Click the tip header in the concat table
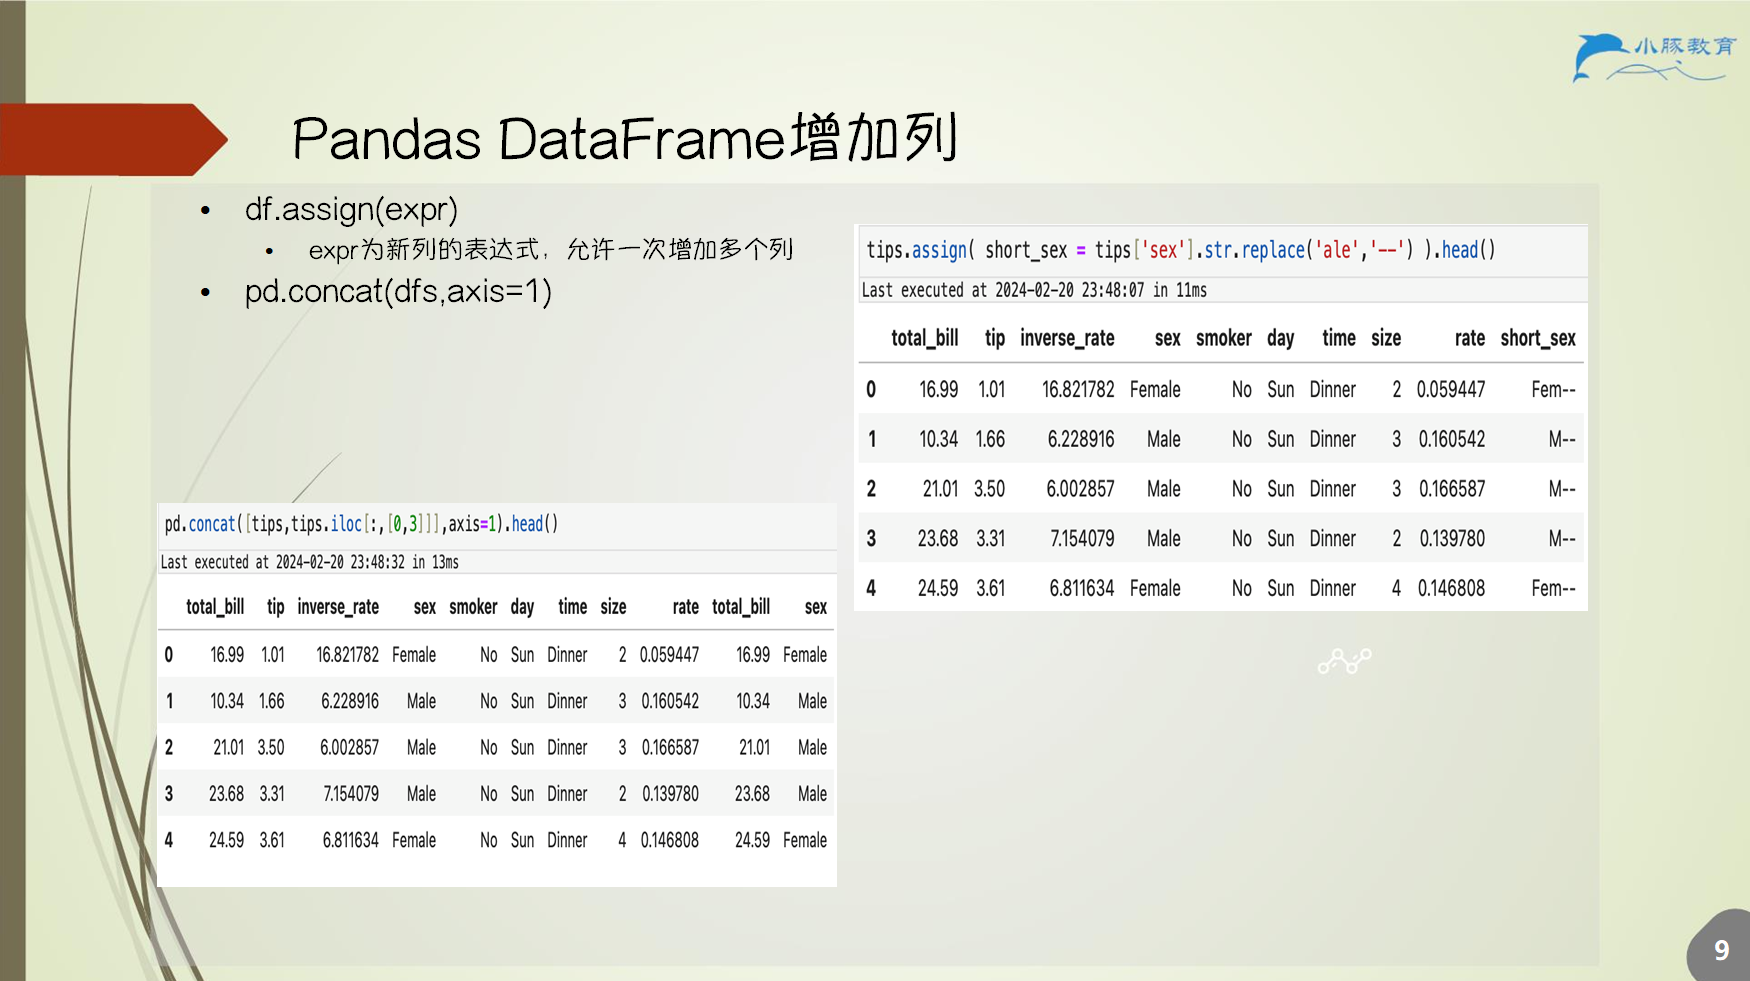 point(276,607)
